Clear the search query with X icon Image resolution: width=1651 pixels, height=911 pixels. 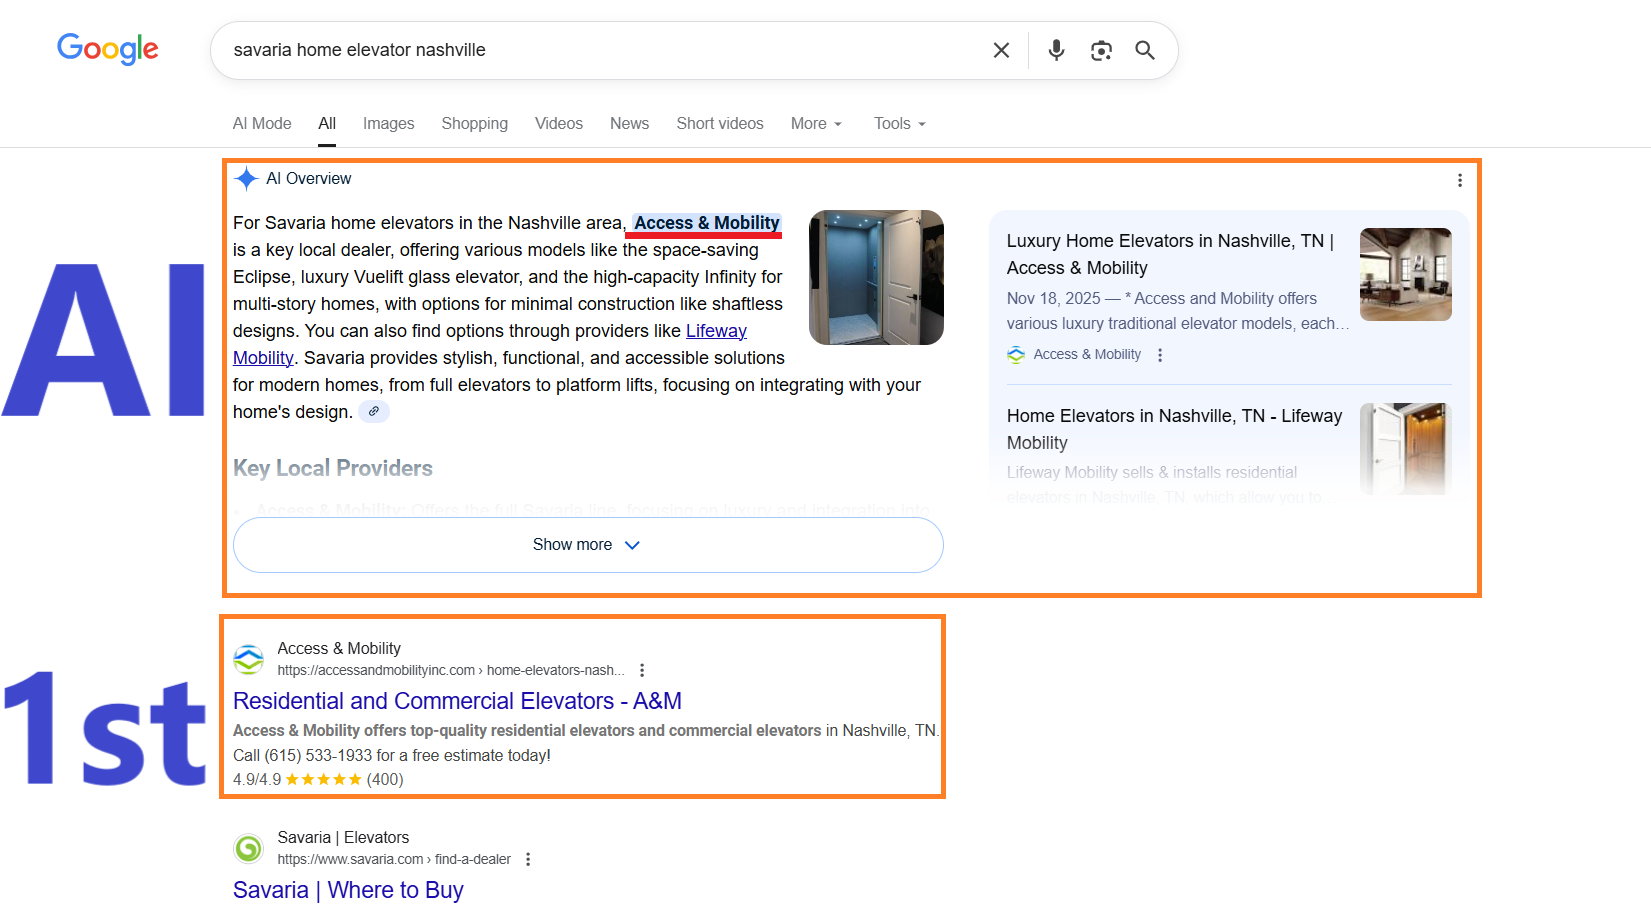(1001, 50)
